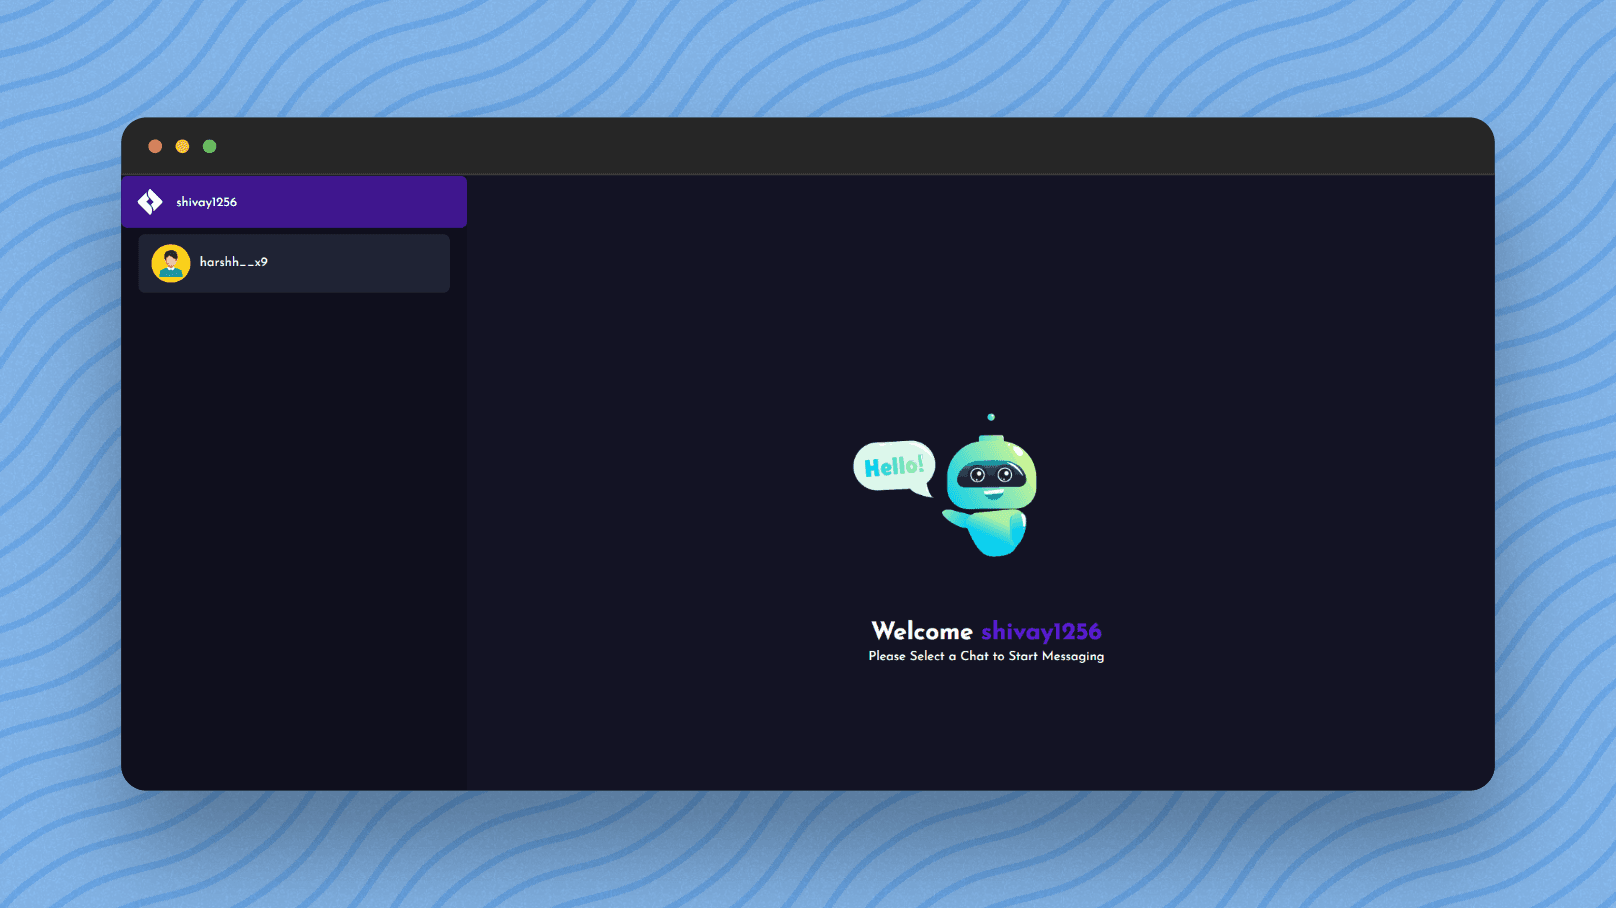Click the shivay1256 username in sidebar header
Viewport: 1616px width, 908px height.
pyautogui.click(x=206, y=202)
